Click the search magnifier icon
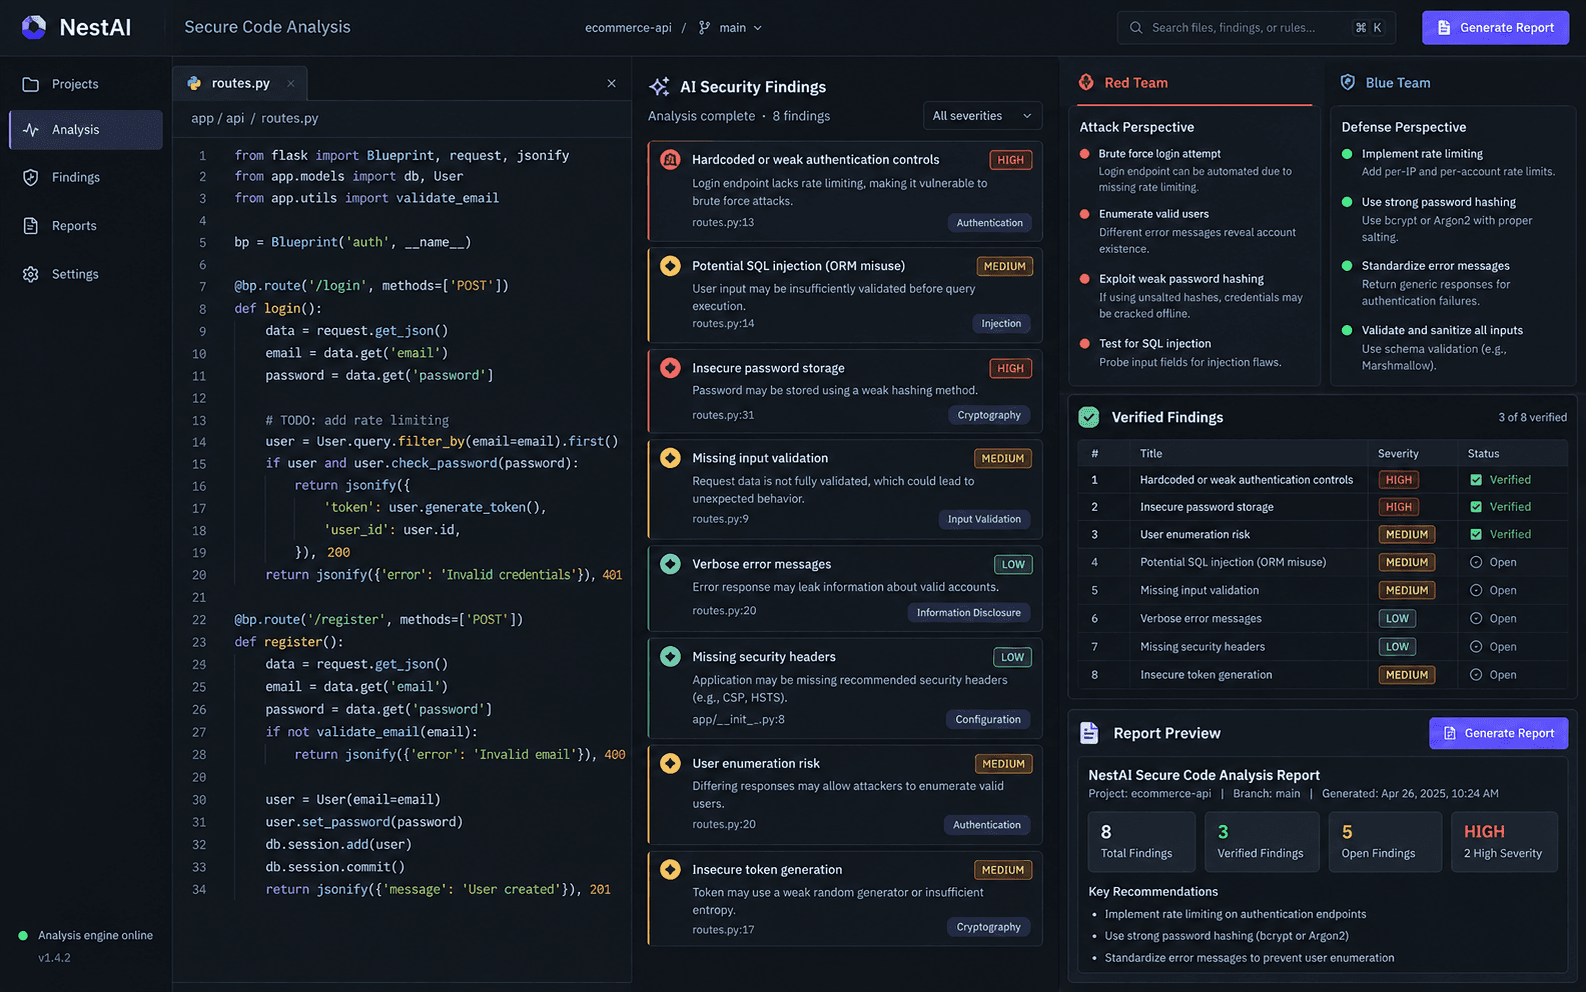Image resolution: width=1586 pixels, height=992 pixels. [1136, 28]
